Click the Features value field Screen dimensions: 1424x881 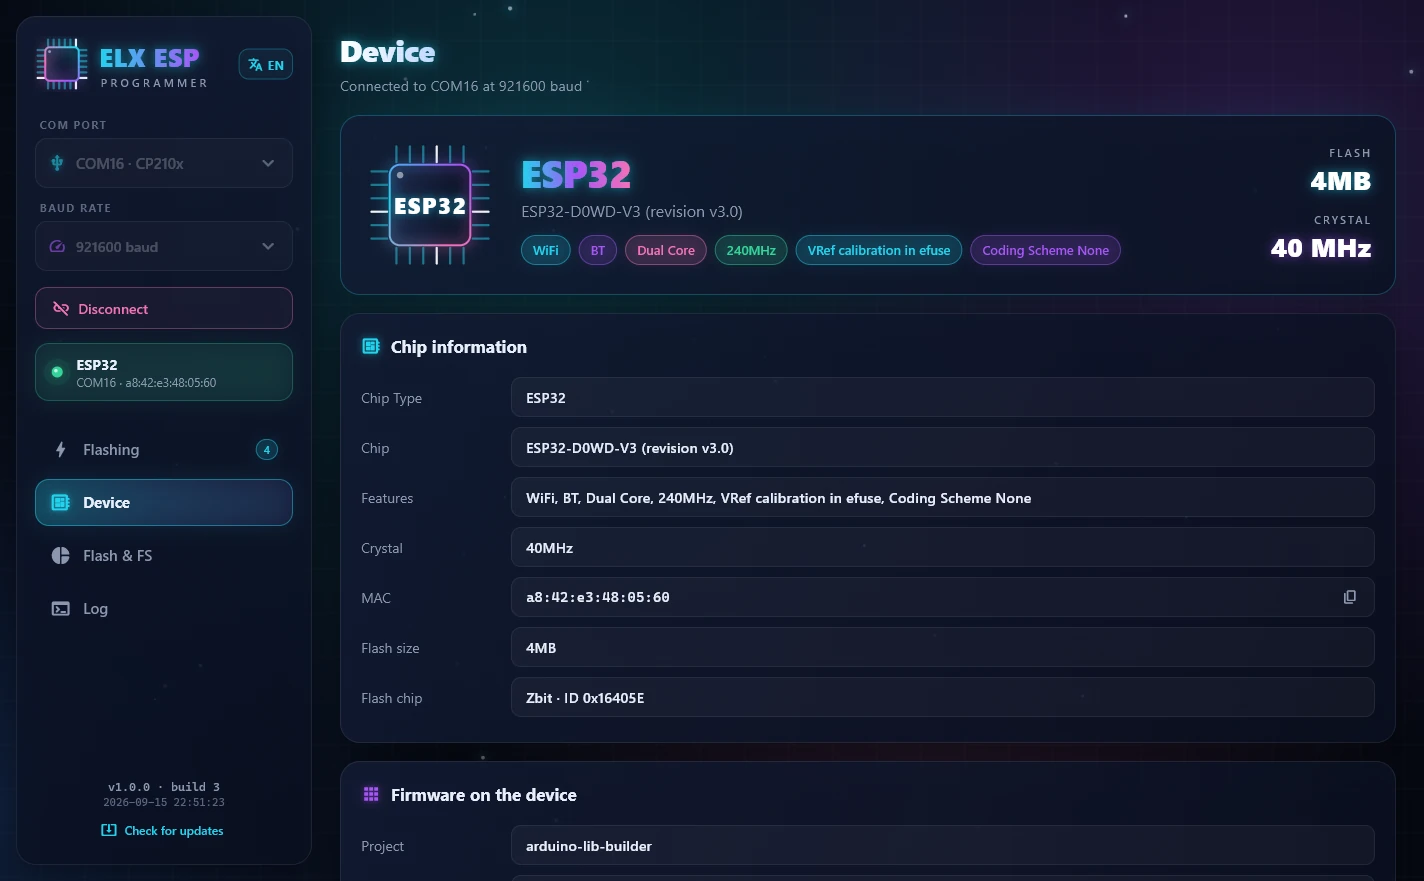click(943, 497)
